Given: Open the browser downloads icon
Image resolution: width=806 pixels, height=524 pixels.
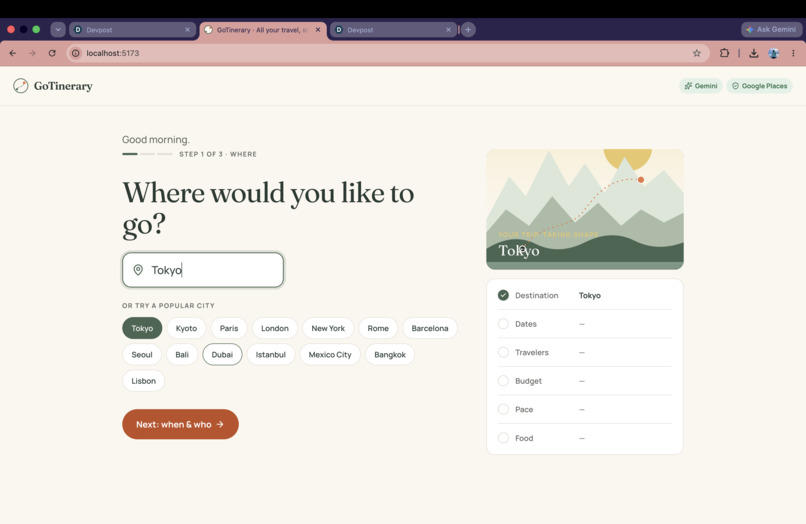Looking at the screenshot, I should pyautogui.click(x=754, y=53).
